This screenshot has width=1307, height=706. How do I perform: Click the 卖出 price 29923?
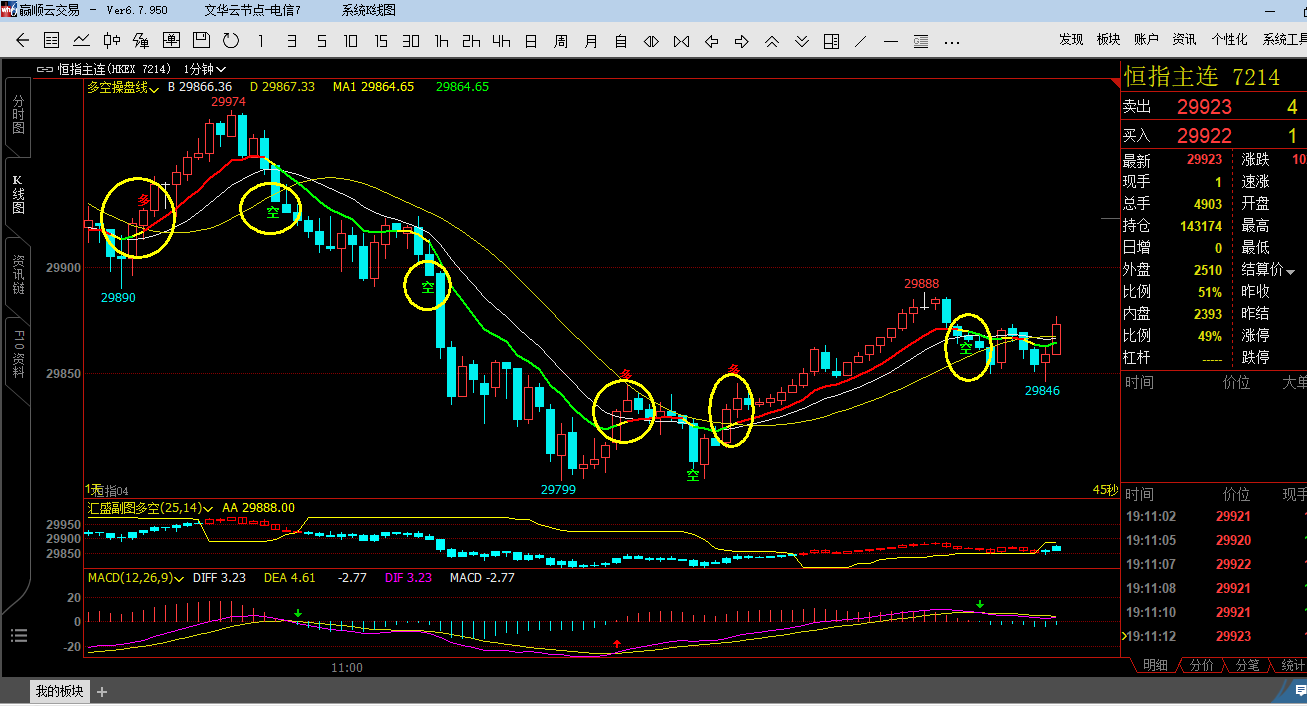click(1204, 107)
